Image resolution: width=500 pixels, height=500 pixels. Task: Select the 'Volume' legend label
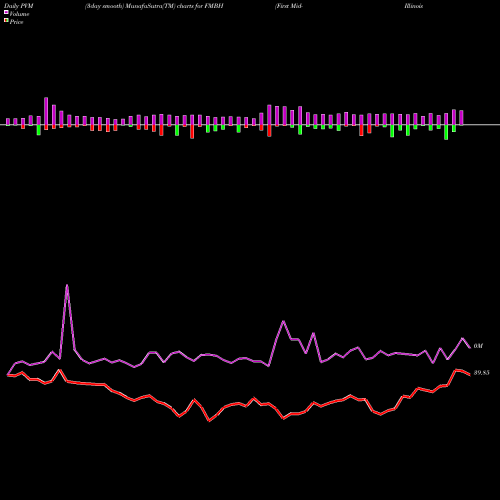coord(19,14)
